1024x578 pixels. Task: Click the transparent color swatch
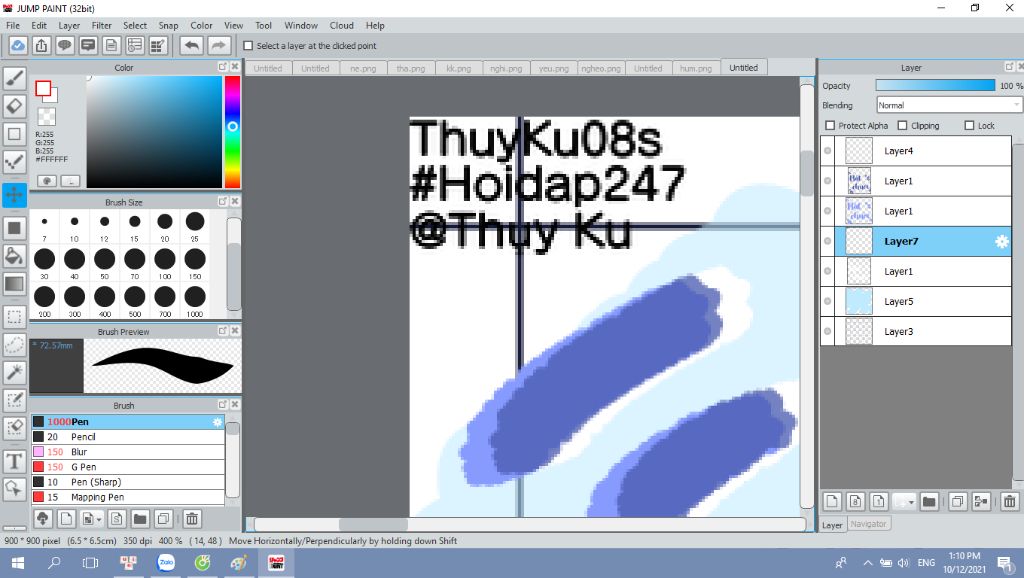46,117
